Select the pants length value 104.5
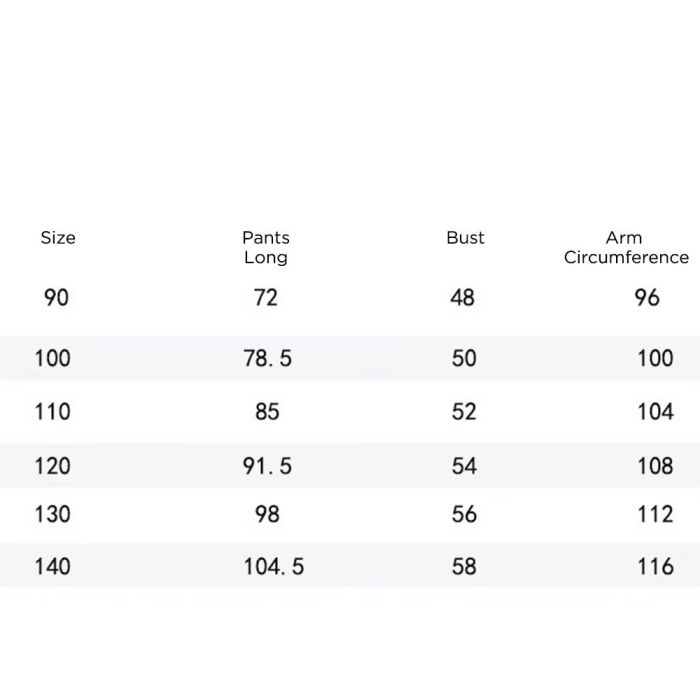 pyautogui.click(x=274, y=567)
